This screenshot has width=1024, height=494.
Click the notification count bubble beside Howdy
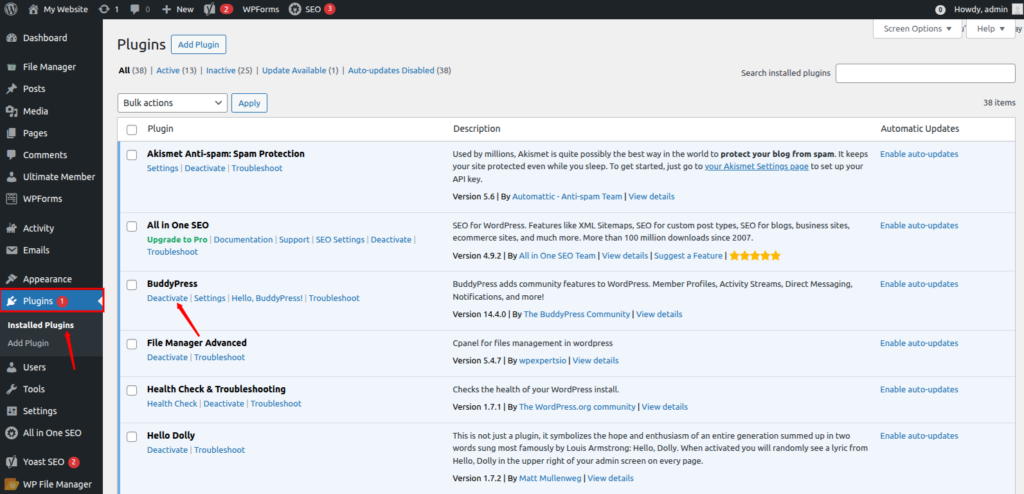940,10
